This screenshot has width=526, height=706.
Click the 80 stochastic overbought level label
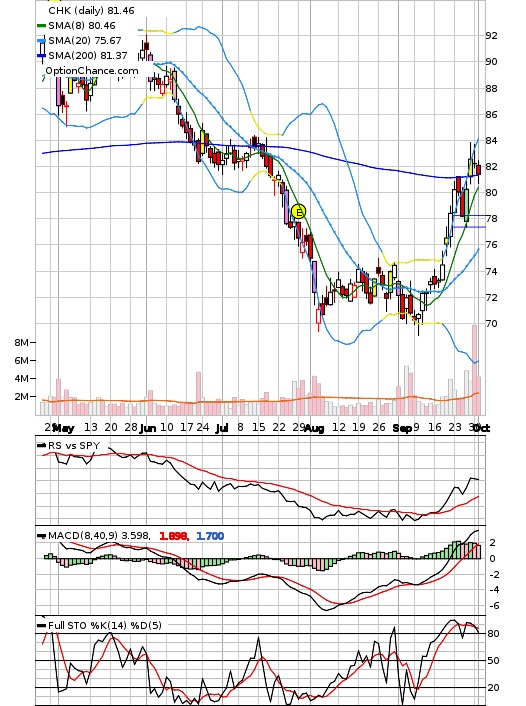pyautogui.click(x=493, y=634)
